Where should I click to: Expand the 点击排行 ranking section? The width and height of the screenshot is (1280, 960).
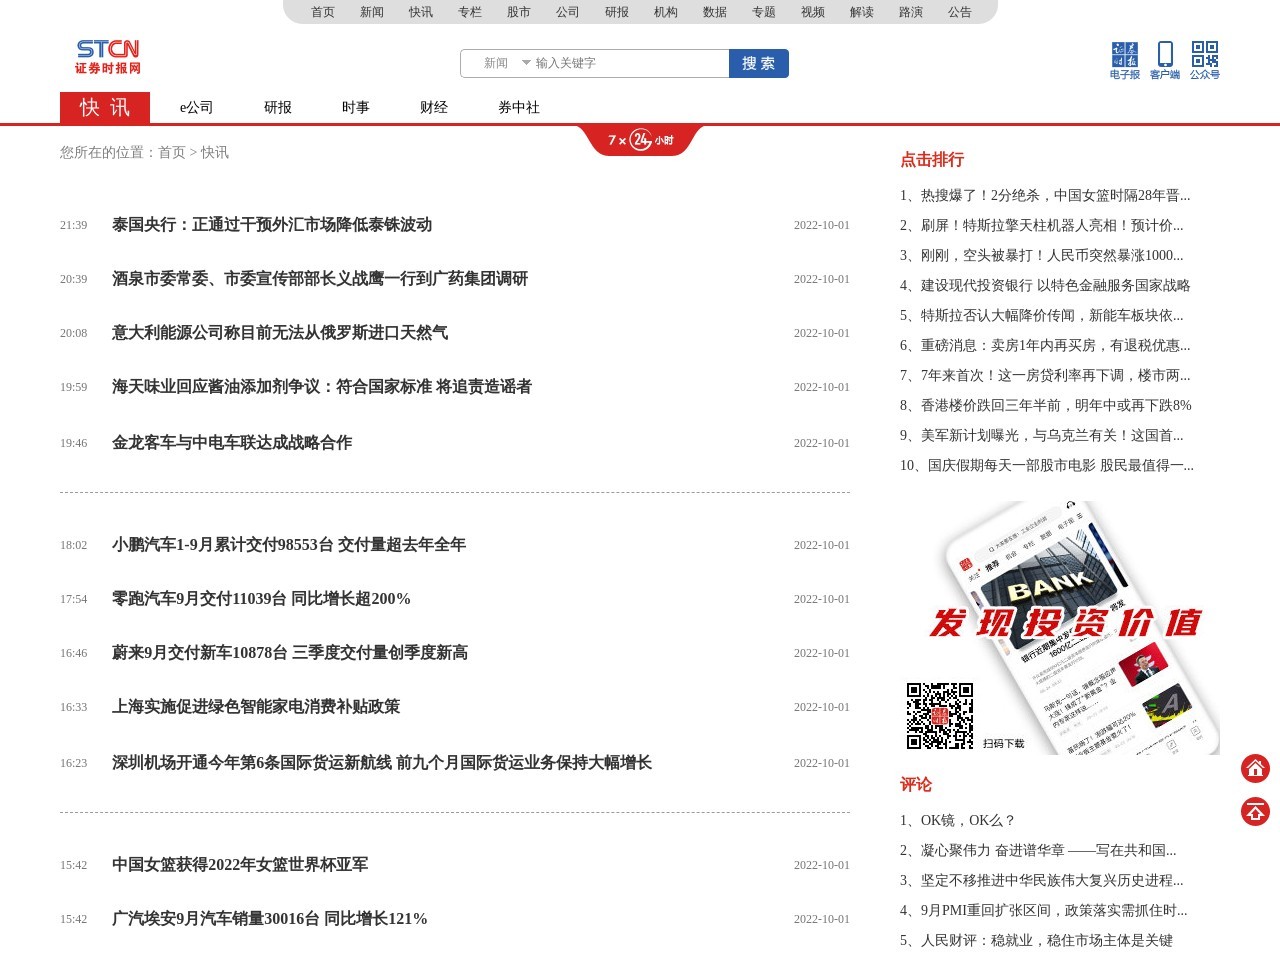pyautogui.click(x=931, y=160)
